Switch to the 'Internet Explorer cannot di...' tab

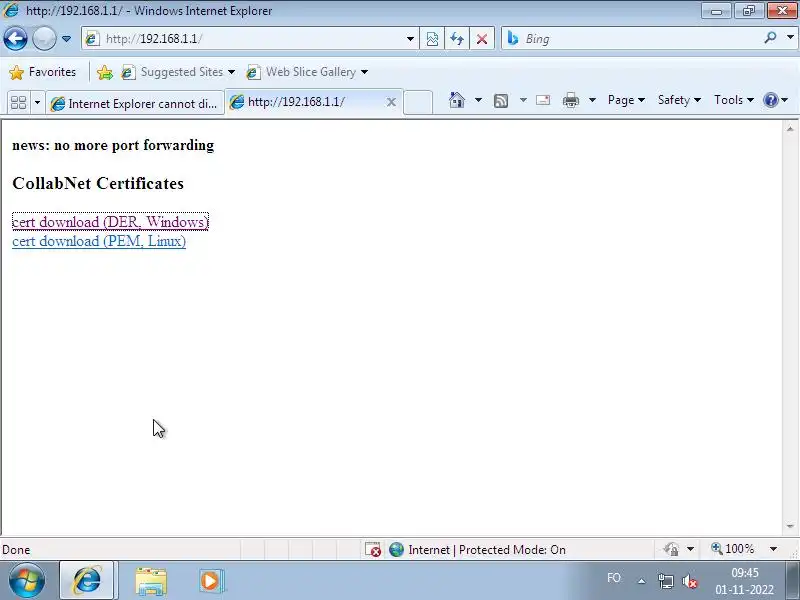point(135,104)
